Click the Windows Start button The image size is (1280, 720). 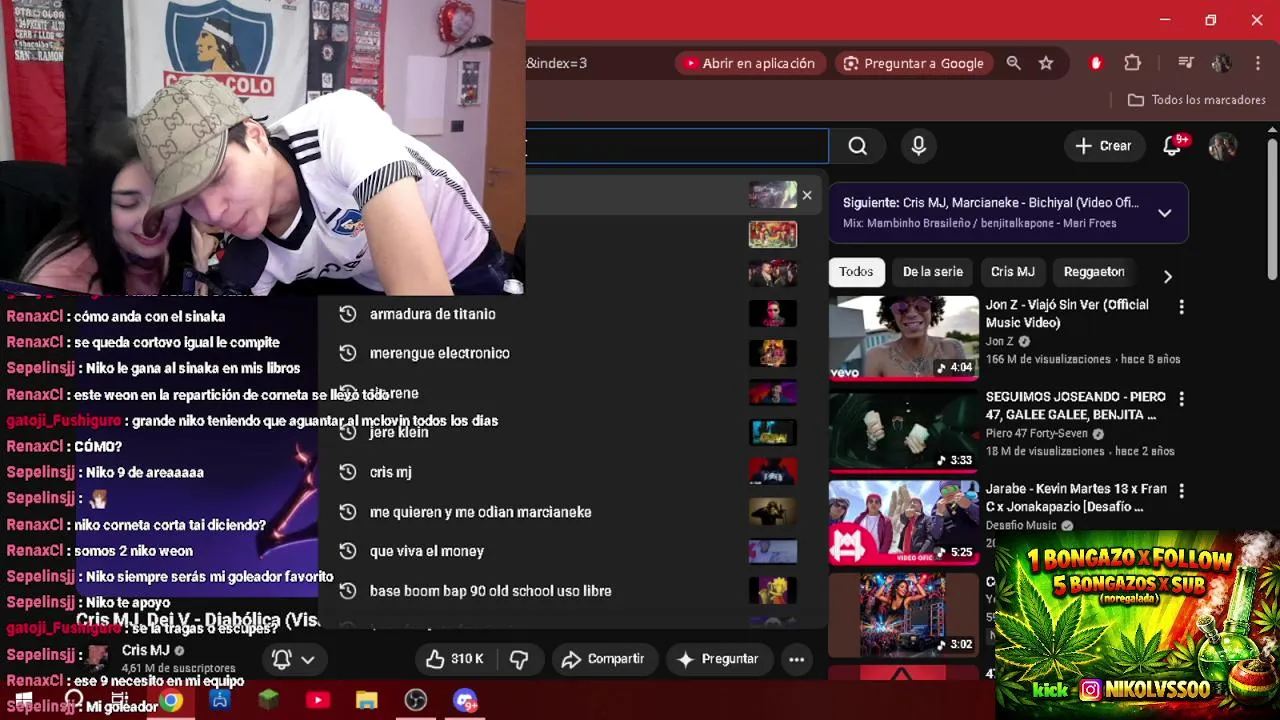point(23,701)
